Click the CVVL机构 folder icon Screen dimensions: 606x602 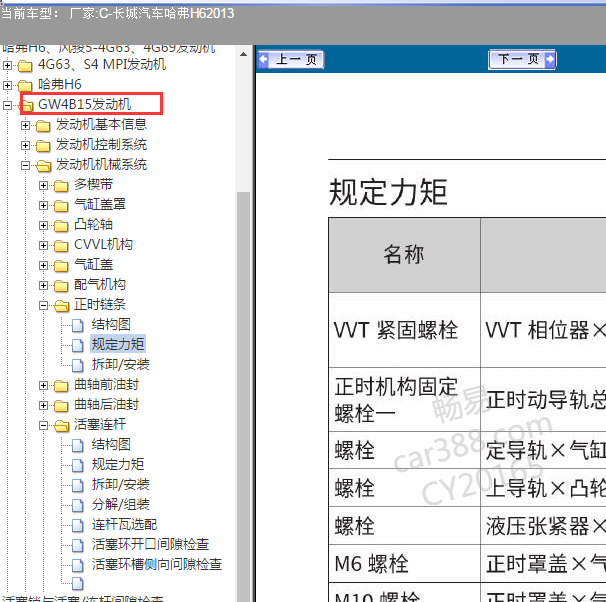tap(61, 246)
